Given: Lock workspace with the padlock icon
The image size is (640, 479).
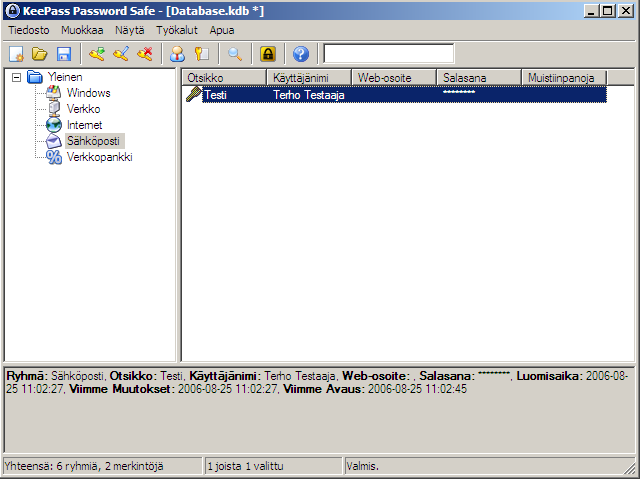Looking at the screenshot, I should 268,54.
